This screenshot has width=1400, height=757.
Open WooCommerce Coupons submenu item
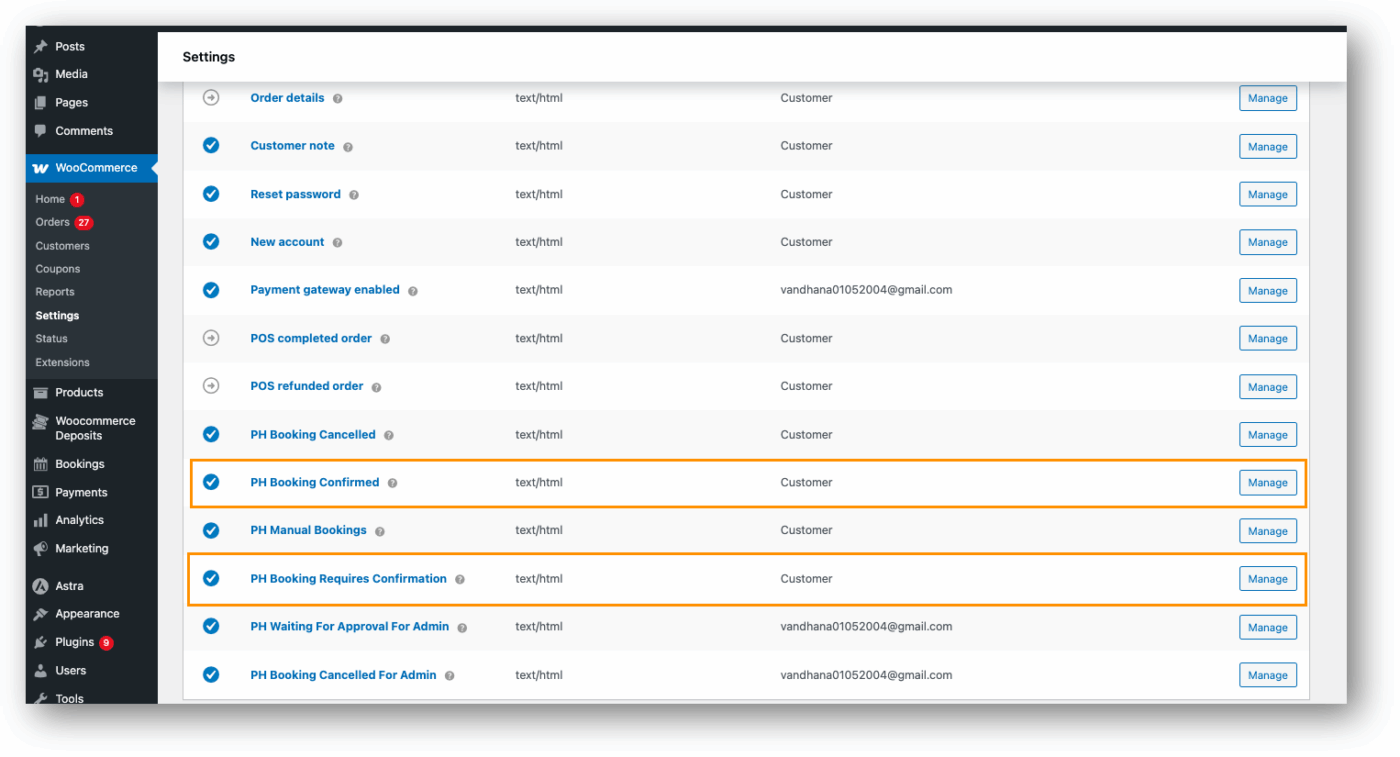click(x=57, y=269)
